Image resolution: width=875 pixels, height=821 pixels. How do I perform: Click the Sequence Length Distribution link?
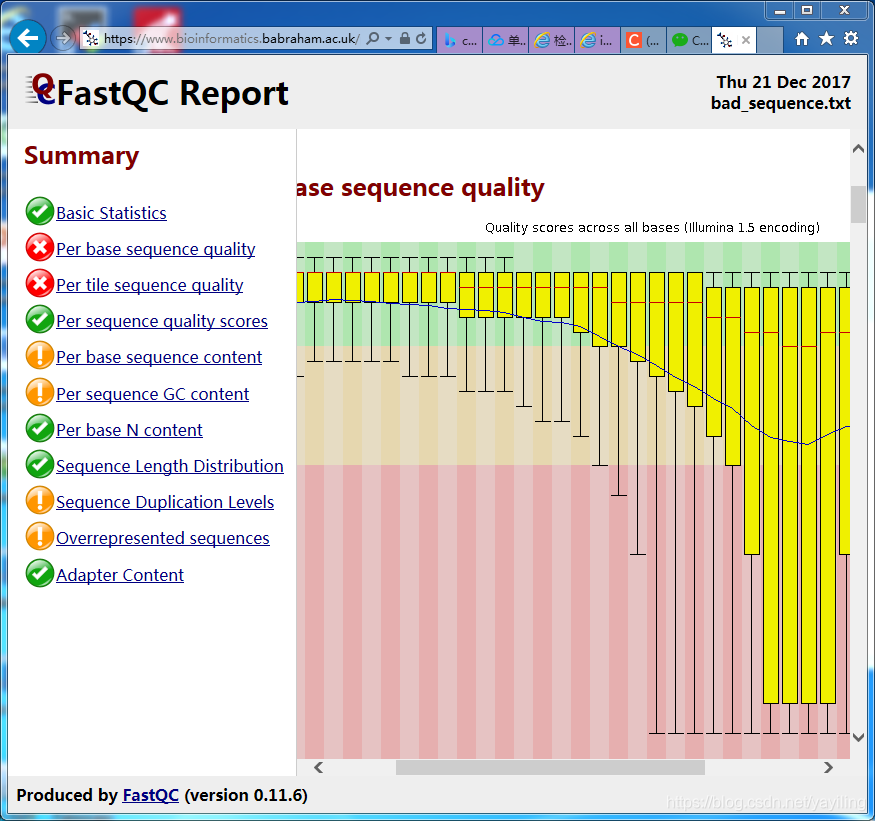coord(170,466)
